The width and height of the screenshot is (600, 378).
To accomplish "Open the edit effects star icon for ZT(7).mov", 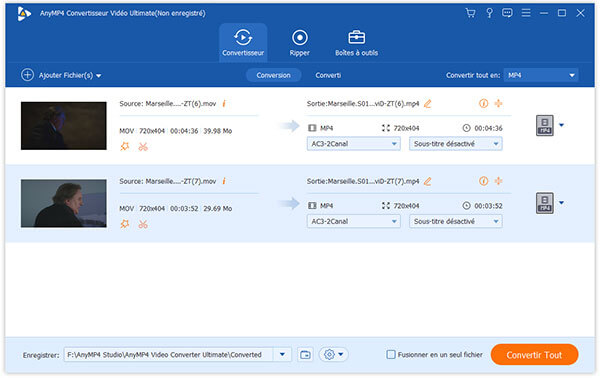I will click(x=125, y=224).
